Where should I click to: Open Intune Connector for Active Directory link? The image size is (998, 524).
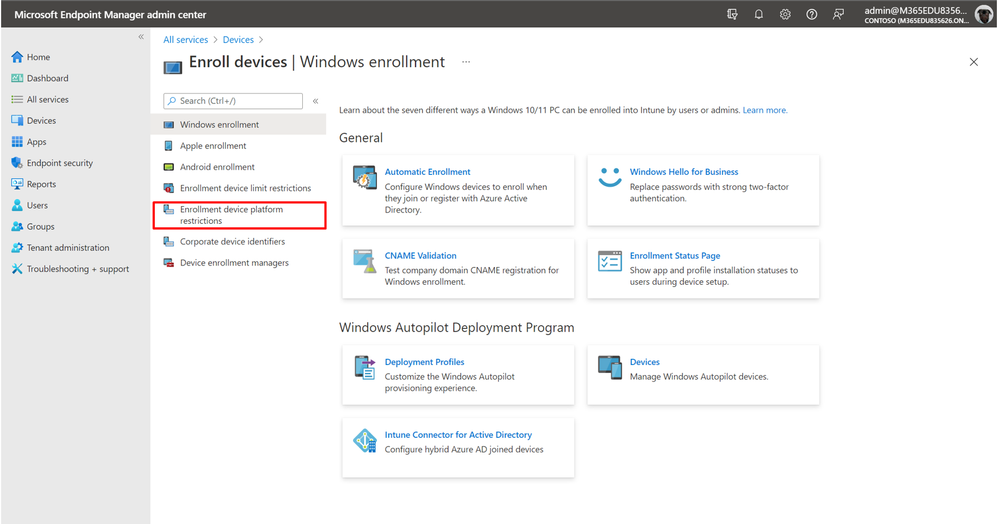458,435
